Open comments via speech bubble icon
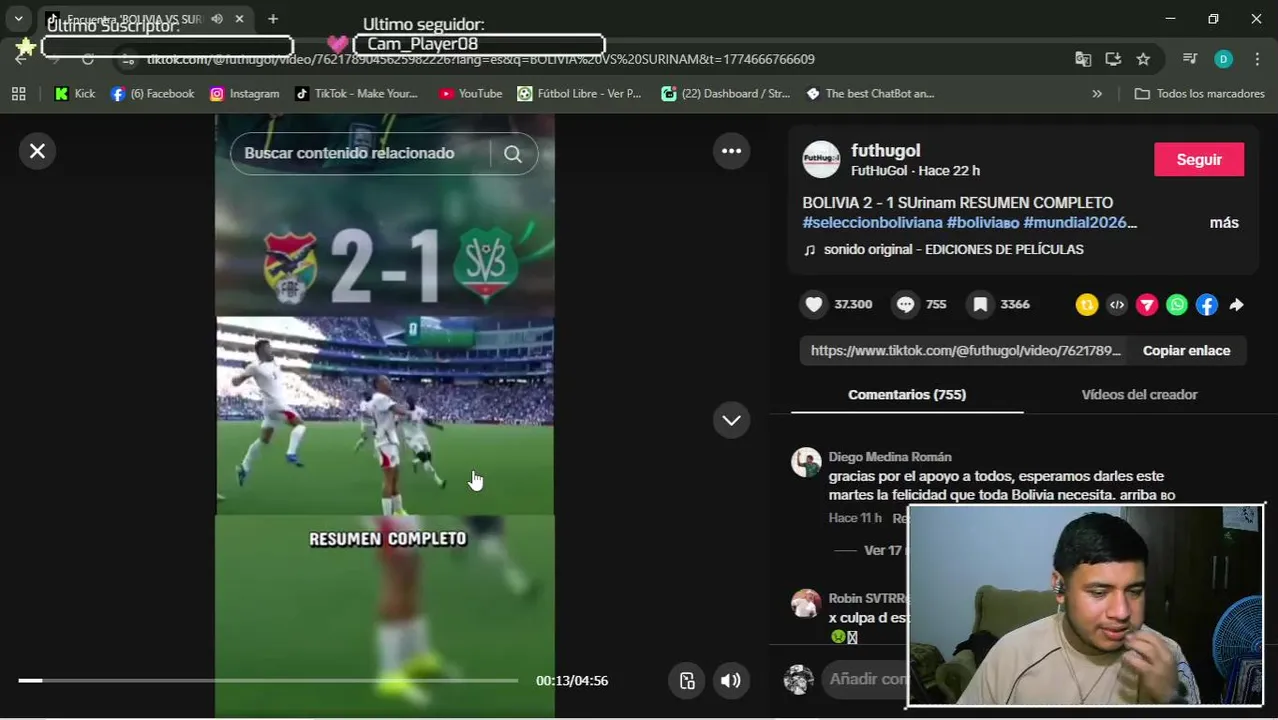The height and width of the screenshot is (720, 1278). click(905, 305)
